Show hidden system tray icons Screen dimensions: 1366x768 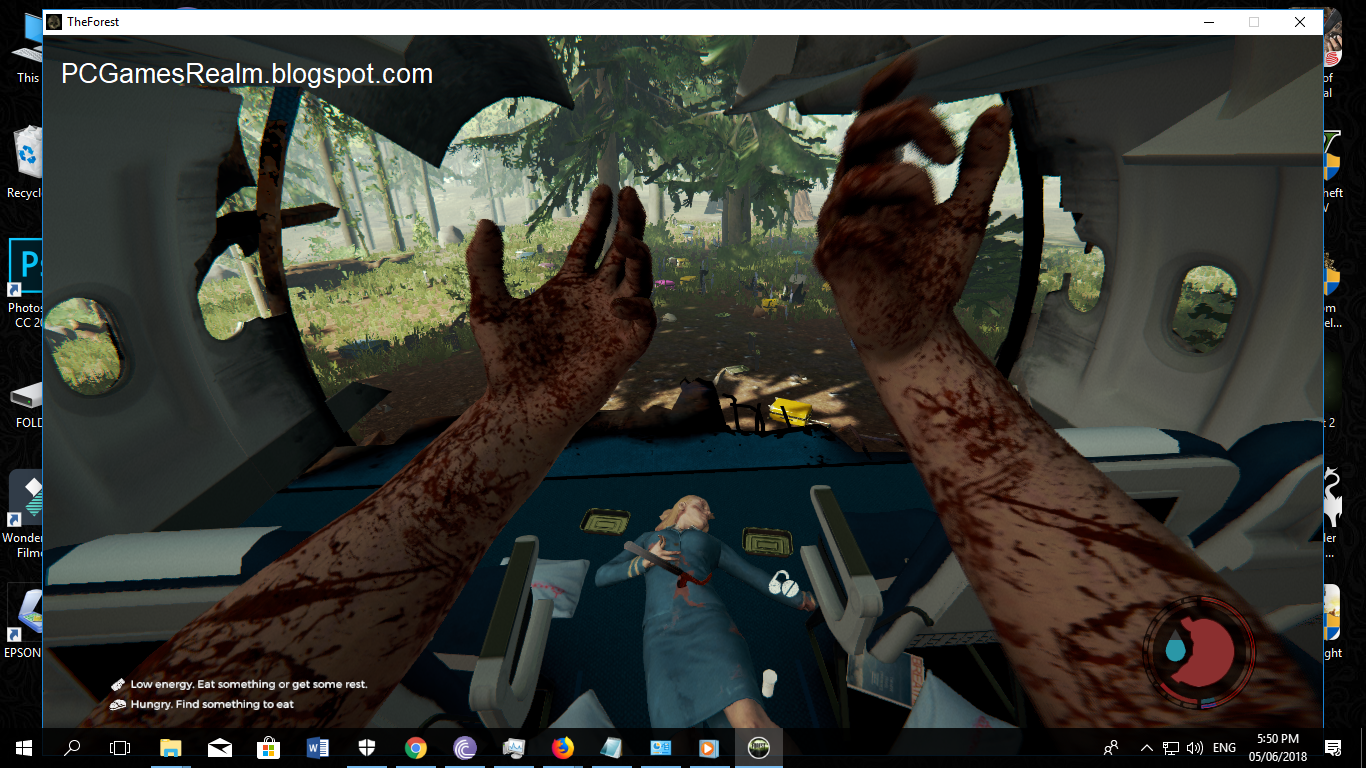click(1146, 747)
